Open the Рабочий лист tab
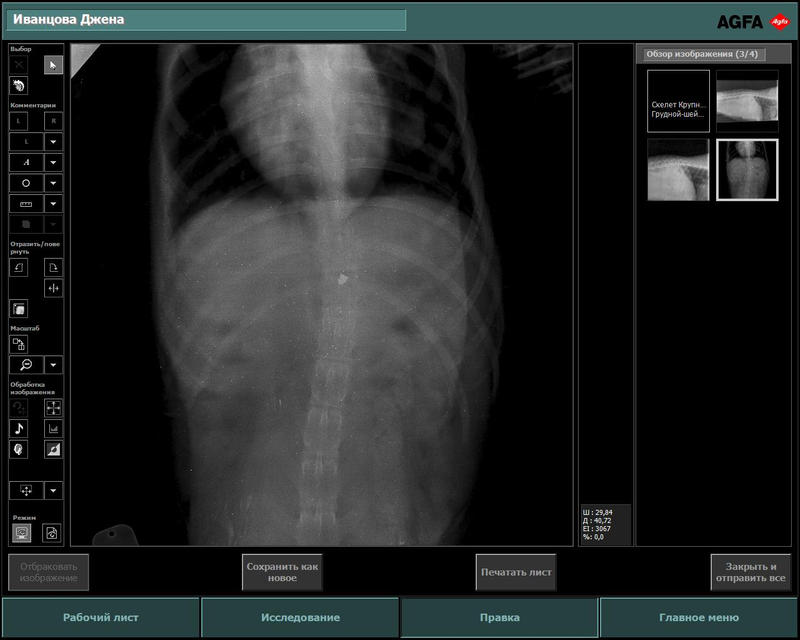800x640 pixels. pos(101,618)
